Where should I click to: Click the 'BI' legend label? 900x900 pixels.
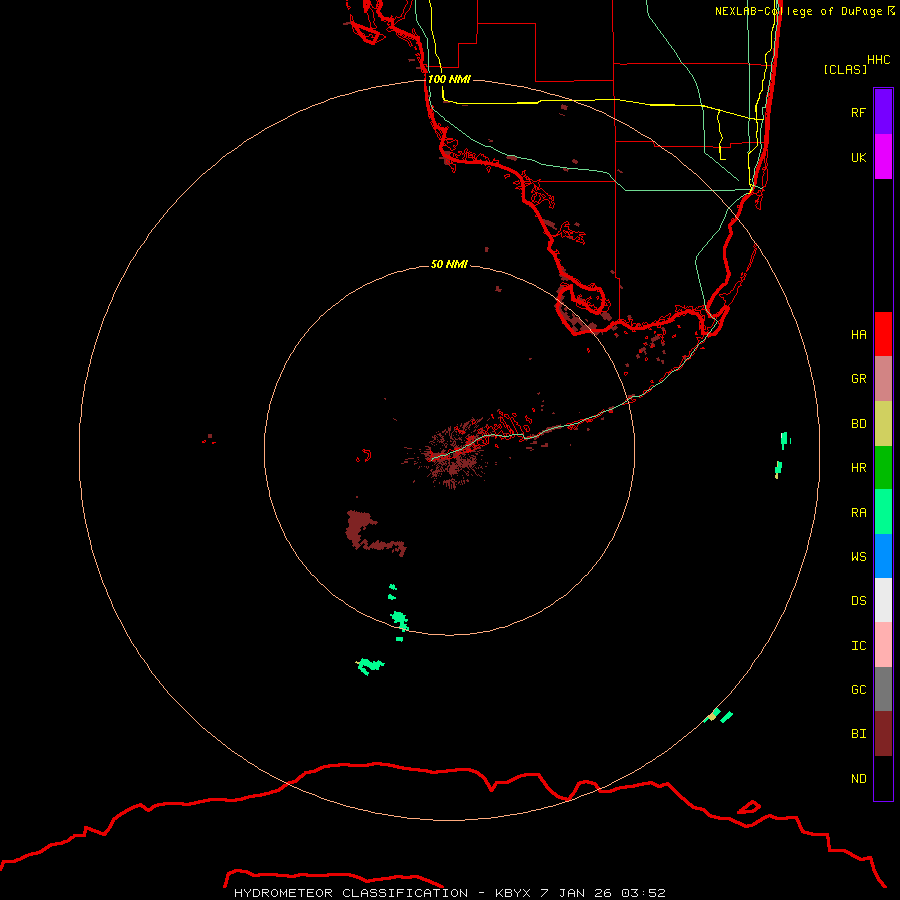pos(858,734)
